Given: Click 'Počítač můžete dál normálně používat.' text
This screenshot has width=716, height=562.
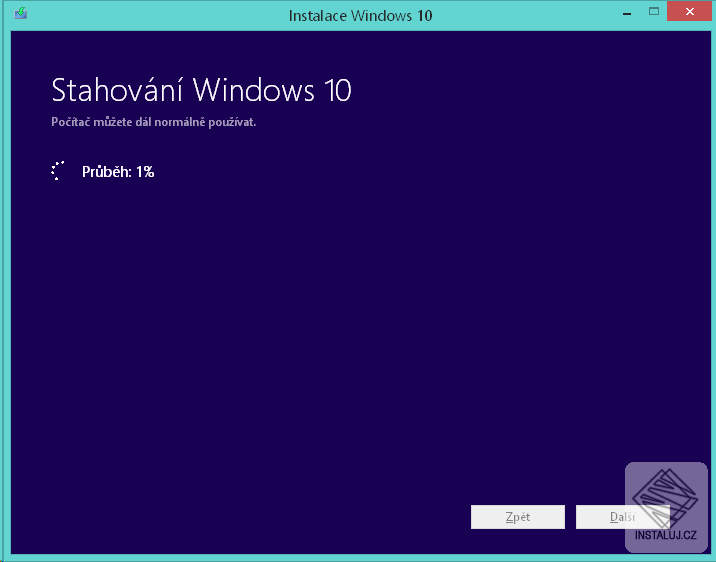Looking at the screenshot, I should point(153,122).
